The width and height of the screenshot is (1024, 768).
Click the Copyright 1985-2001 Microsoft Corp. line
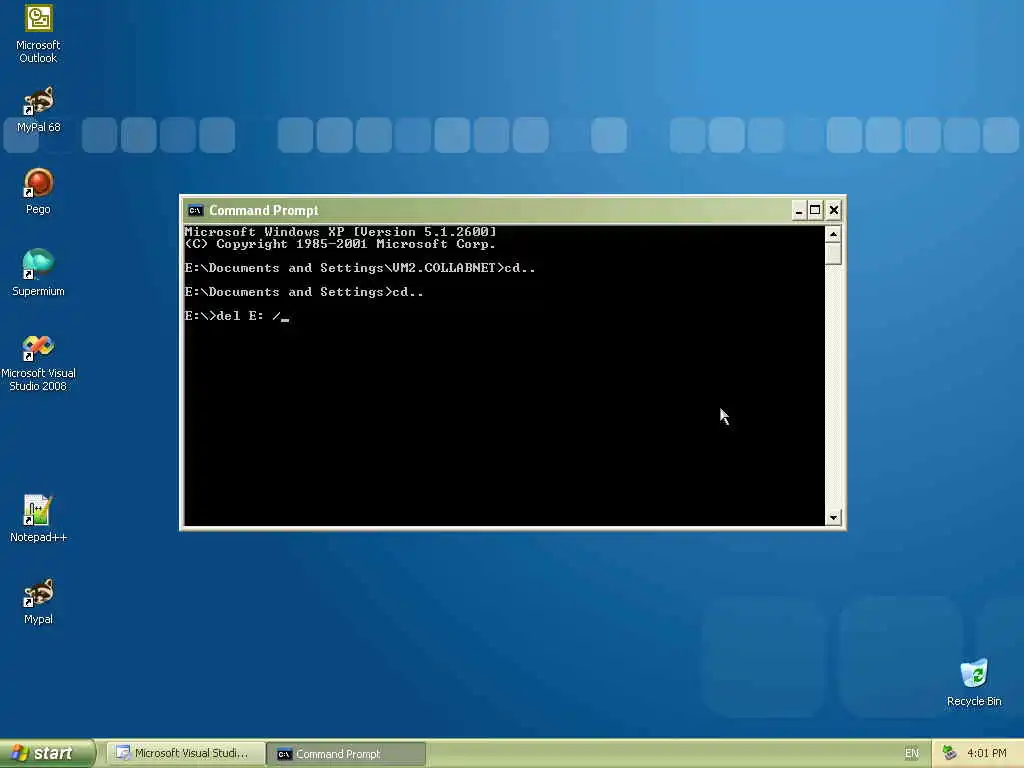pos(340,244)
